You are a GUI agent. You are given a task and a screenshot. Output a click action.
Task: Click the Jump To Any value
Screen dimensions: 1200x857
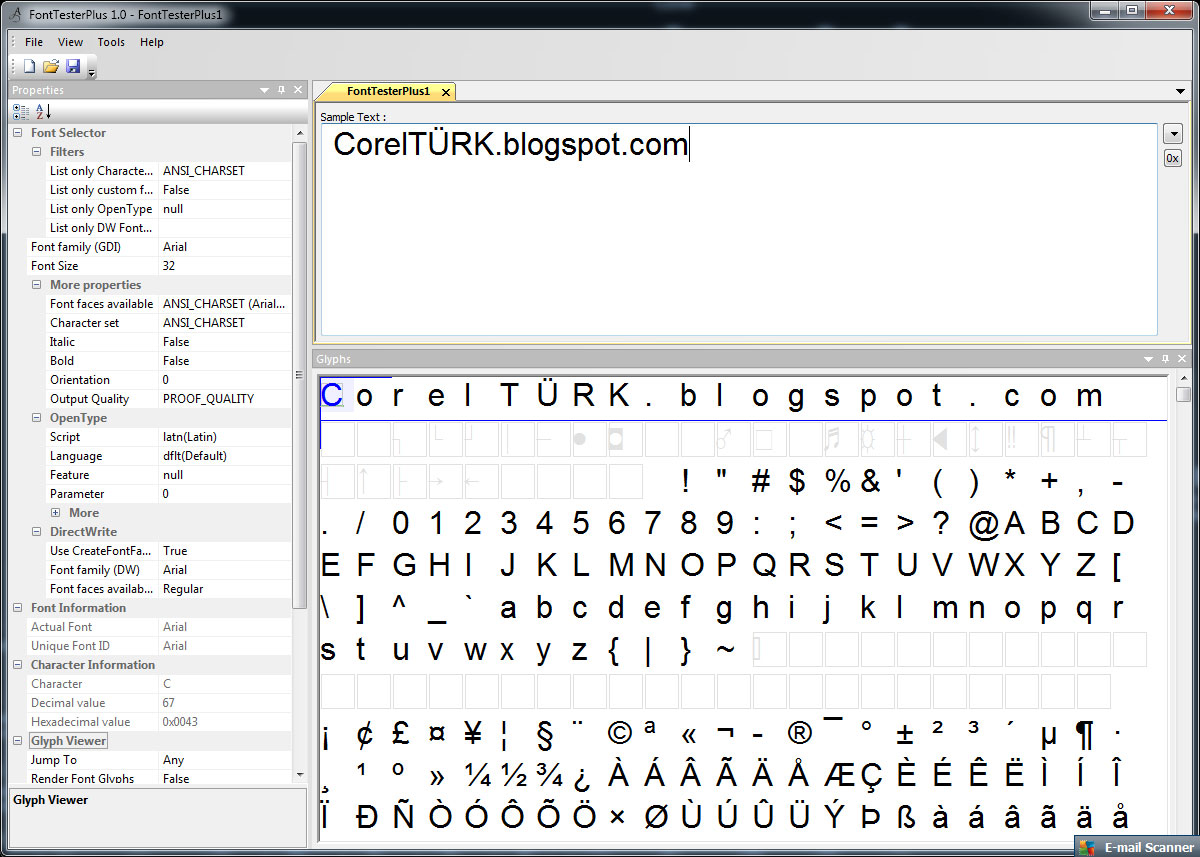pos(225,760)
